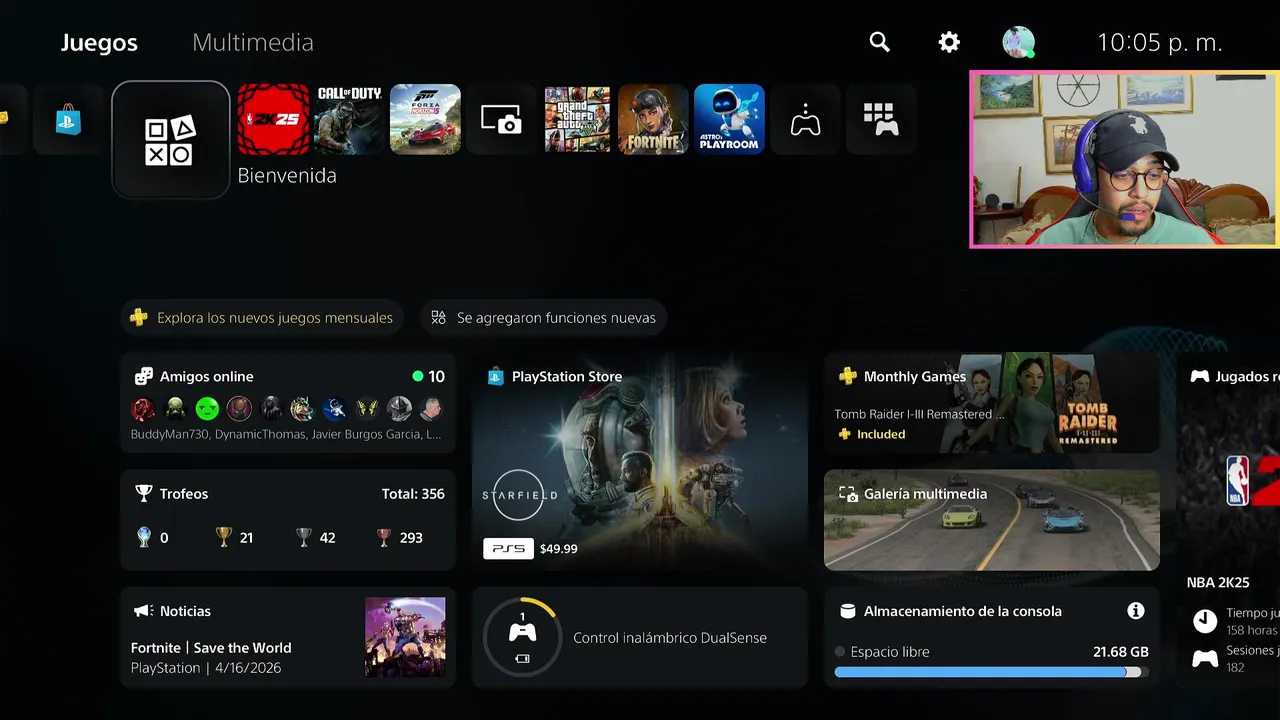Click the streamer webcam overlay
Viewport: 1280px width, 720px height.
tap(1125, 159)
